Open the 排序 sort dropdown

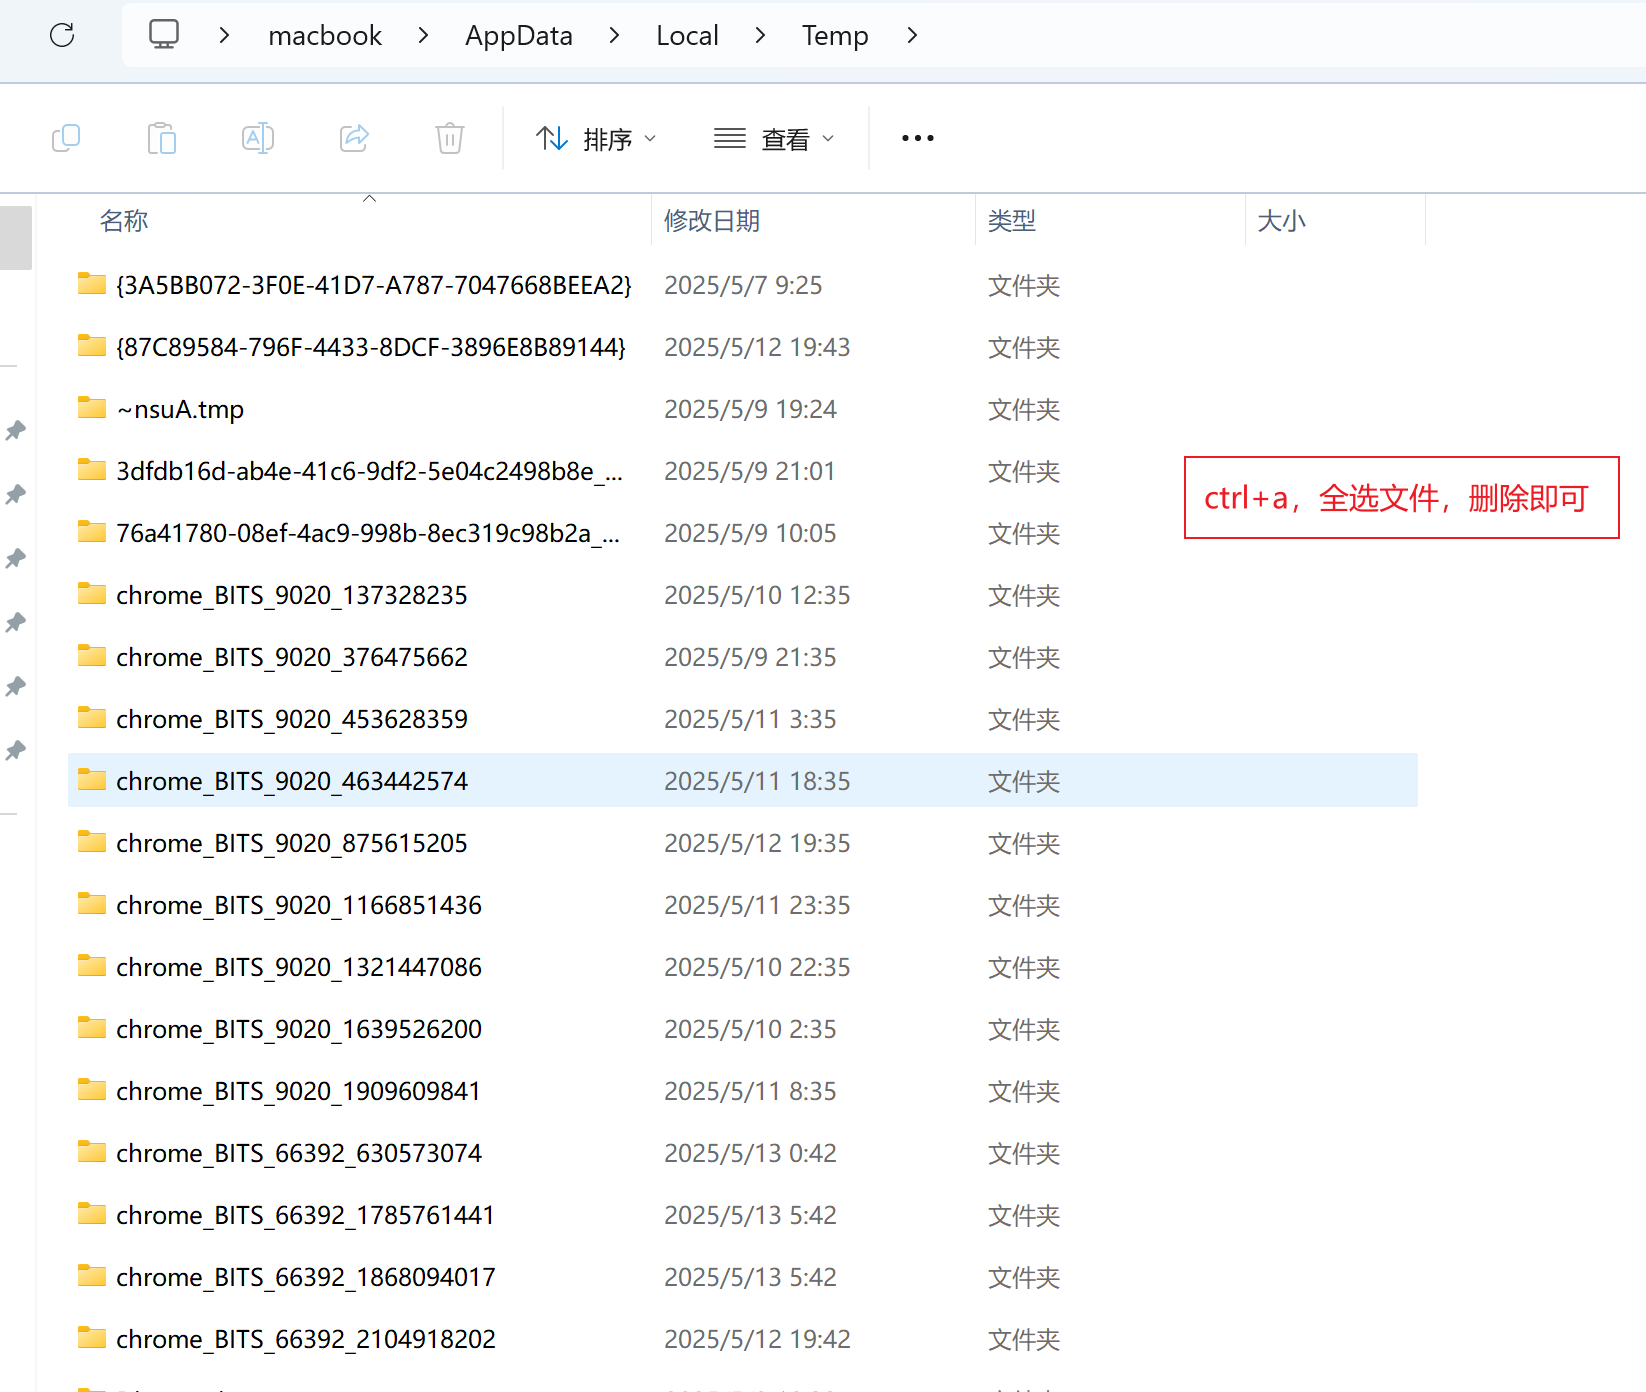[596, 139]
